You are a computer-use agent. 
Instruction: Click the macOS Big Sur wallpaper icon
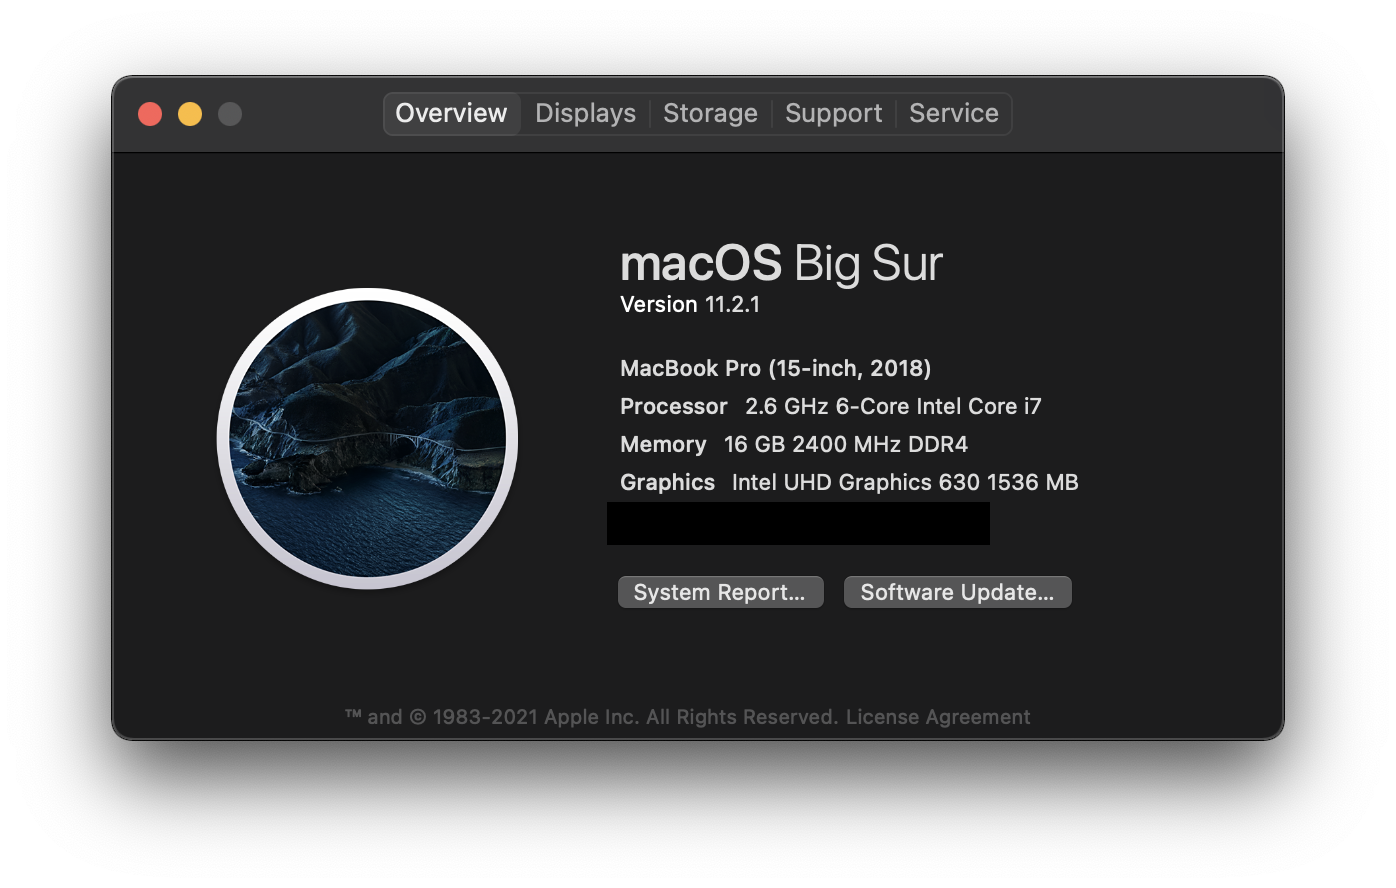pos(367,438)
